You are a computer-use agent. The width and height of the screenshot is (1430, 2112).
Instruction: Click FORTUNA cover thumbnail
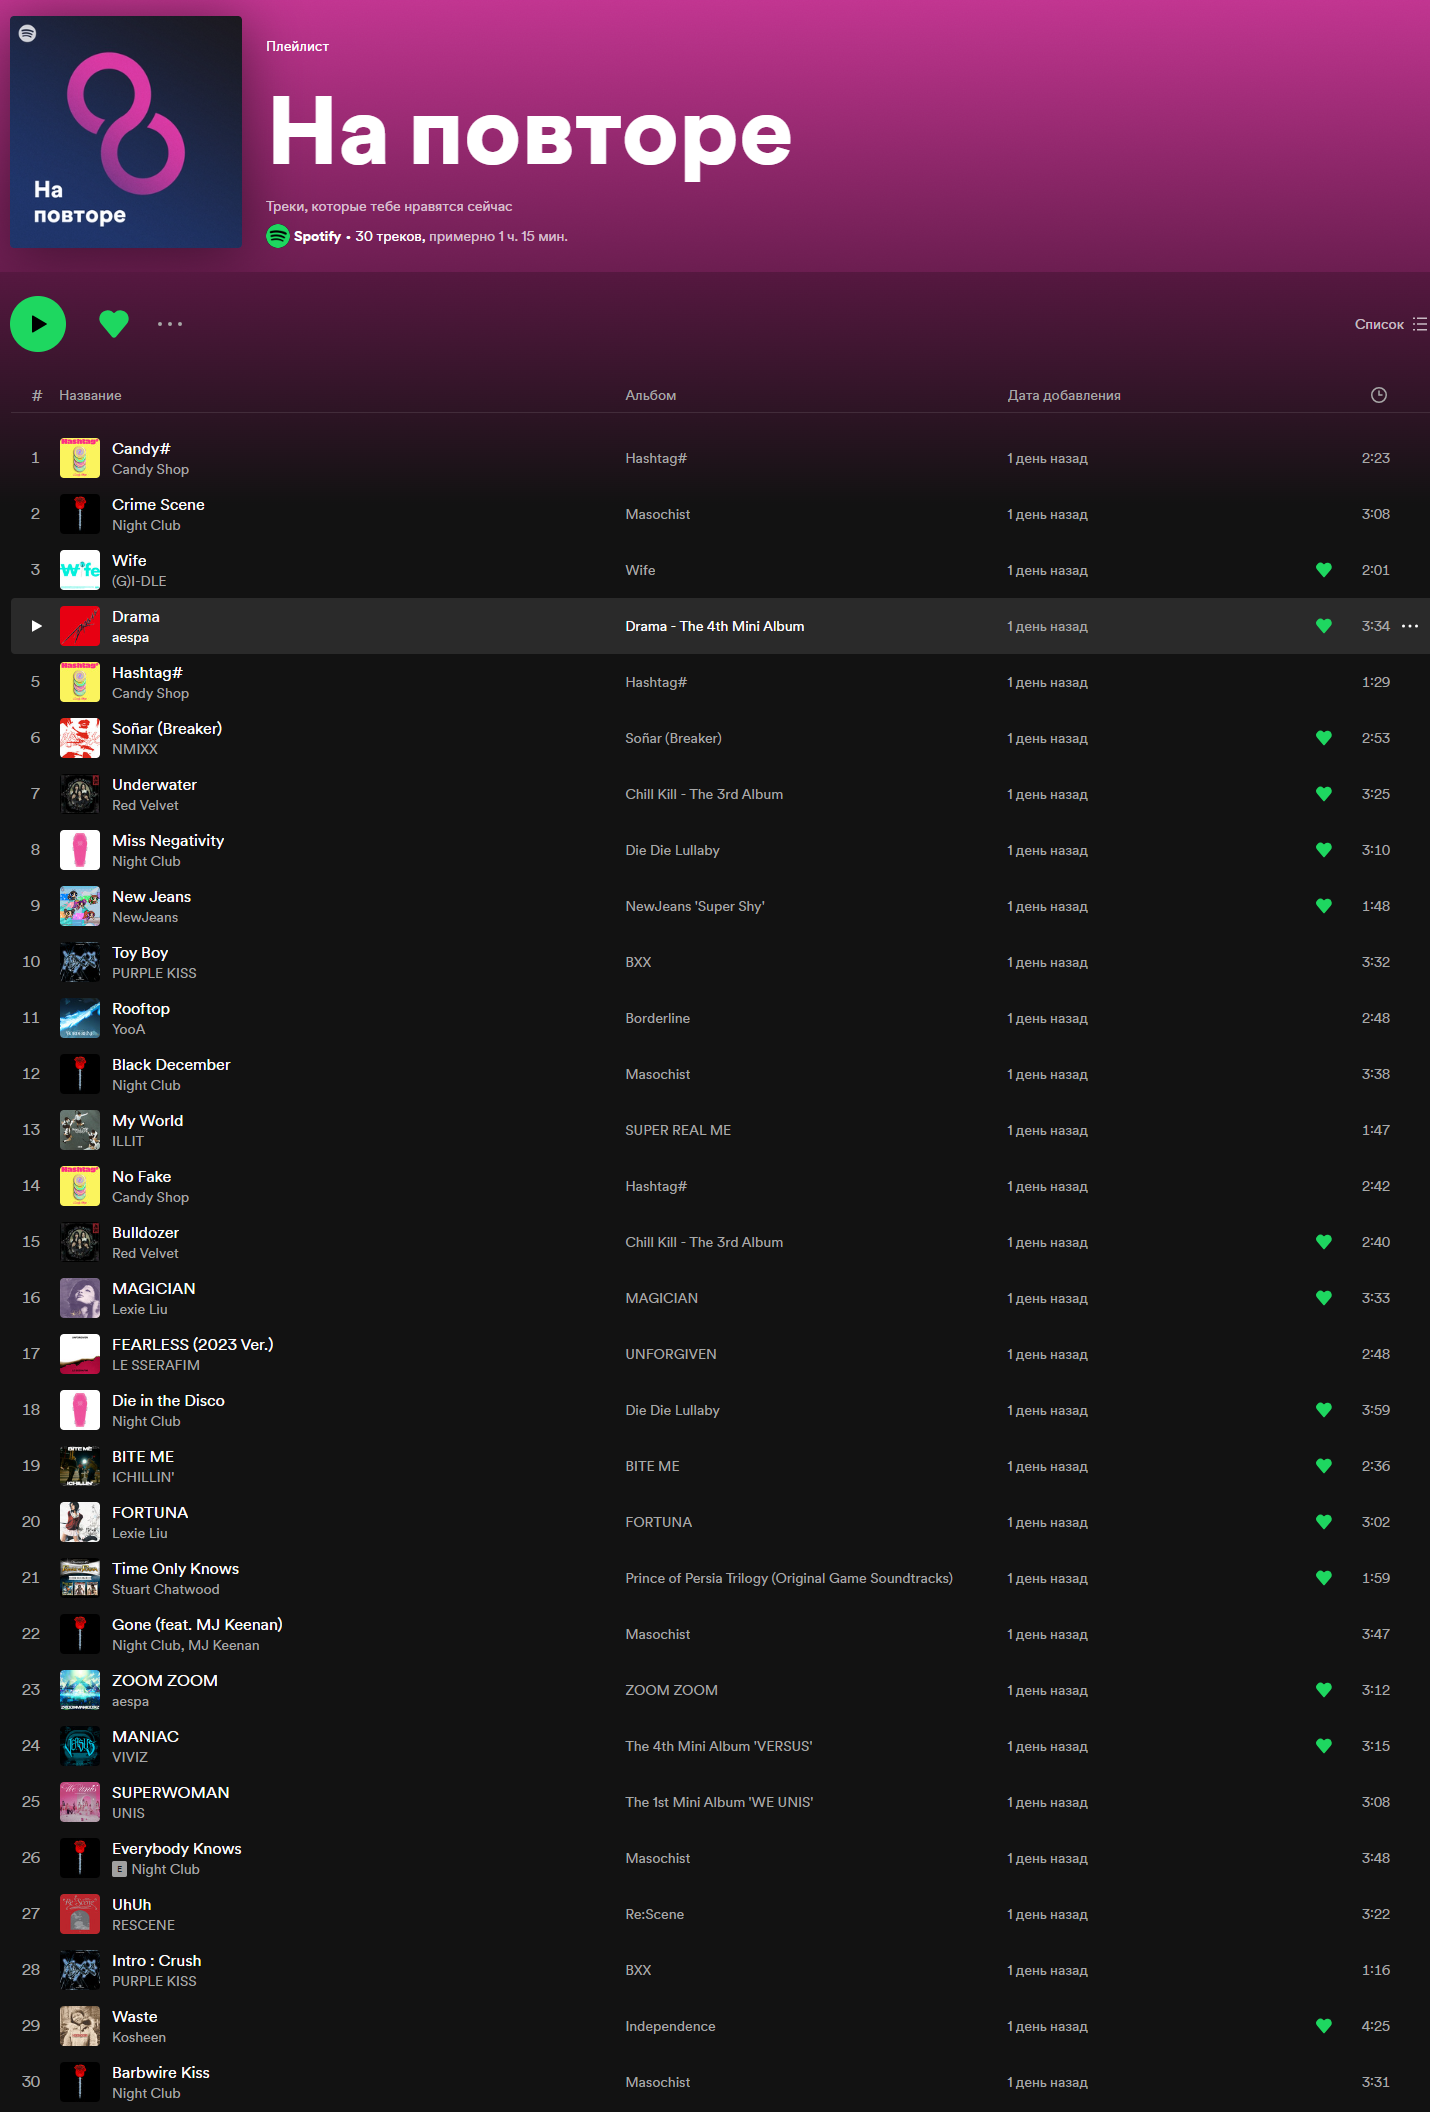point(80,1522)
